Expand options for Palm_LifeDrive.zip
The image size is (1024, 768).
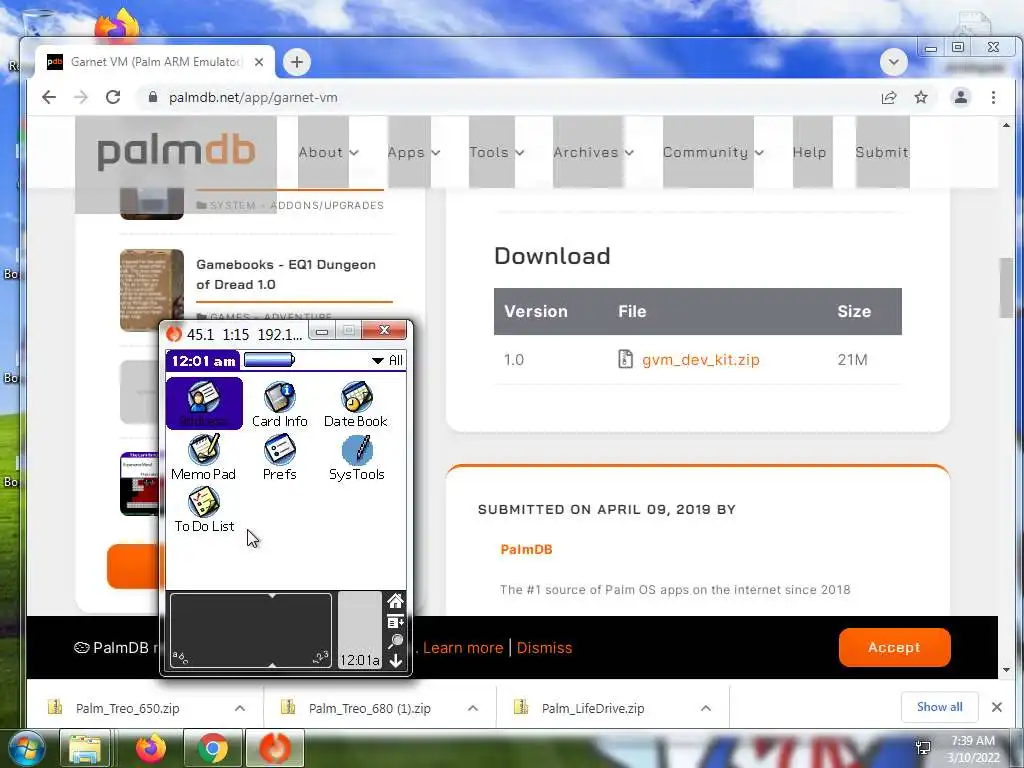pos(705,708)
